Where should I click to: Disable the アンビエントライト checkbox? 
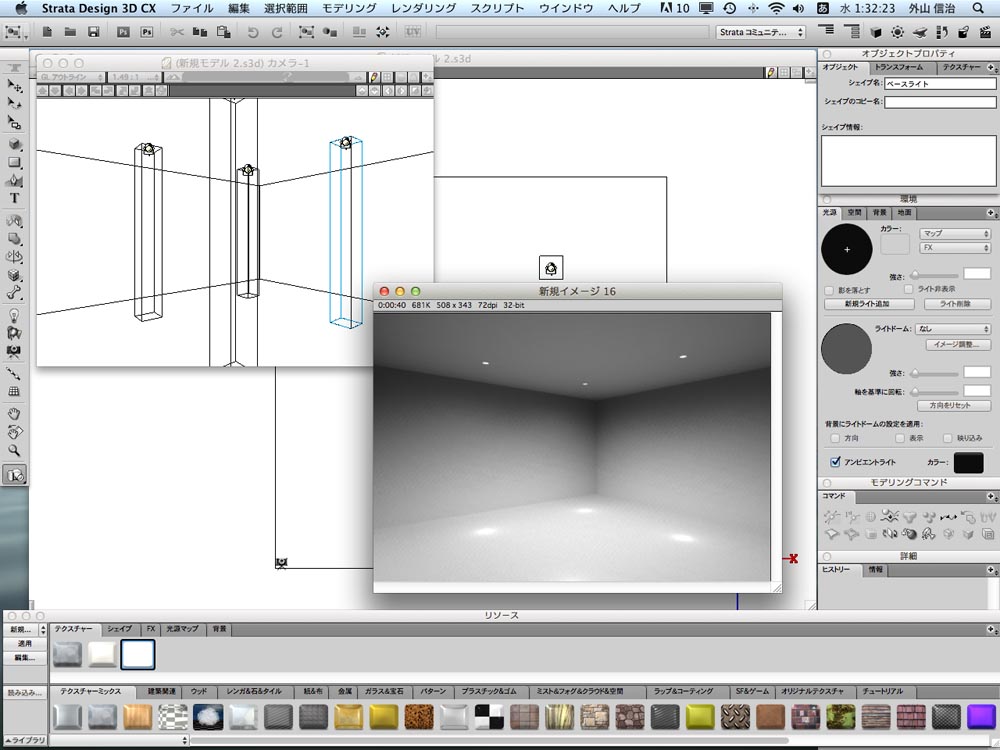836,463
